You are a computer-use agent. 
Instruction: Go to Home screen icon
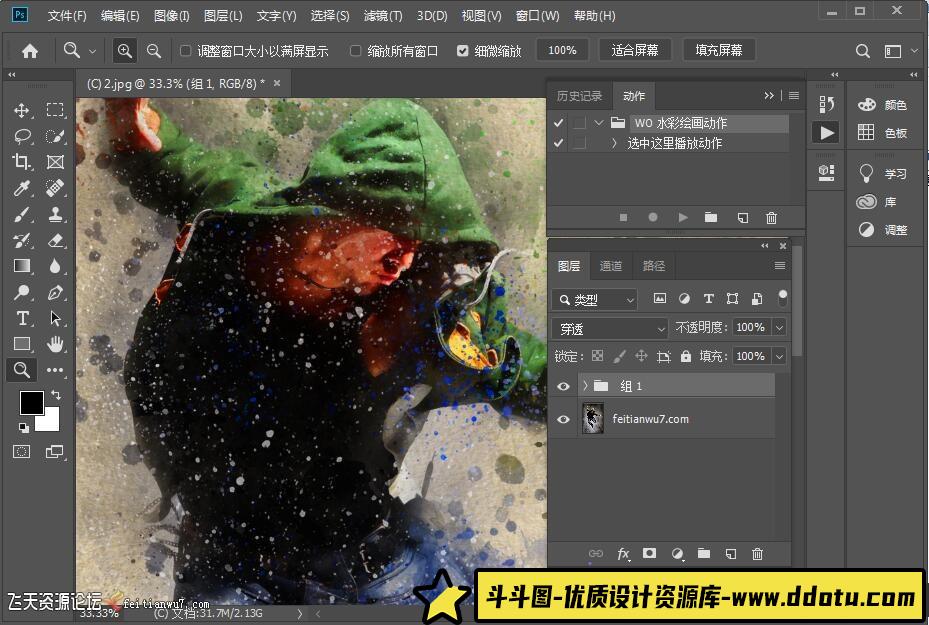coord(30,52)
